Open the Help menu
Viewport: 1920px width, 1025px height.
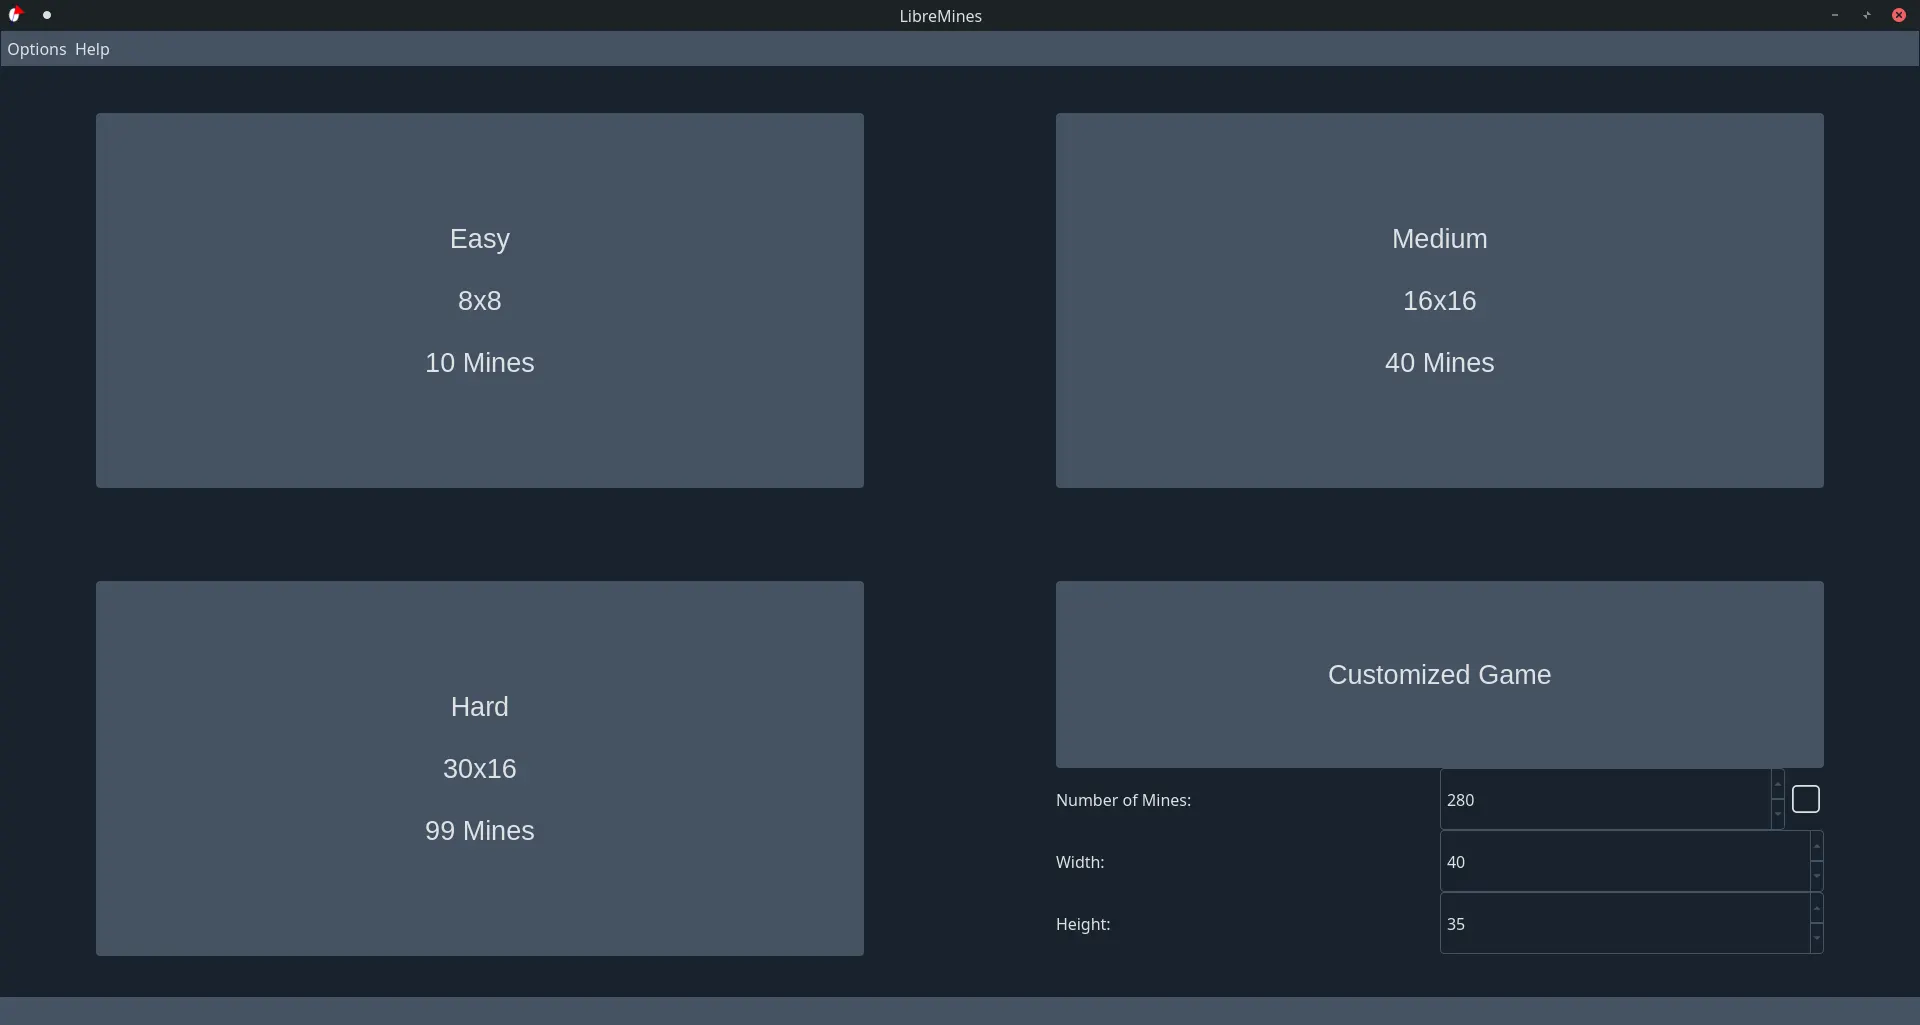click(92, 49)
